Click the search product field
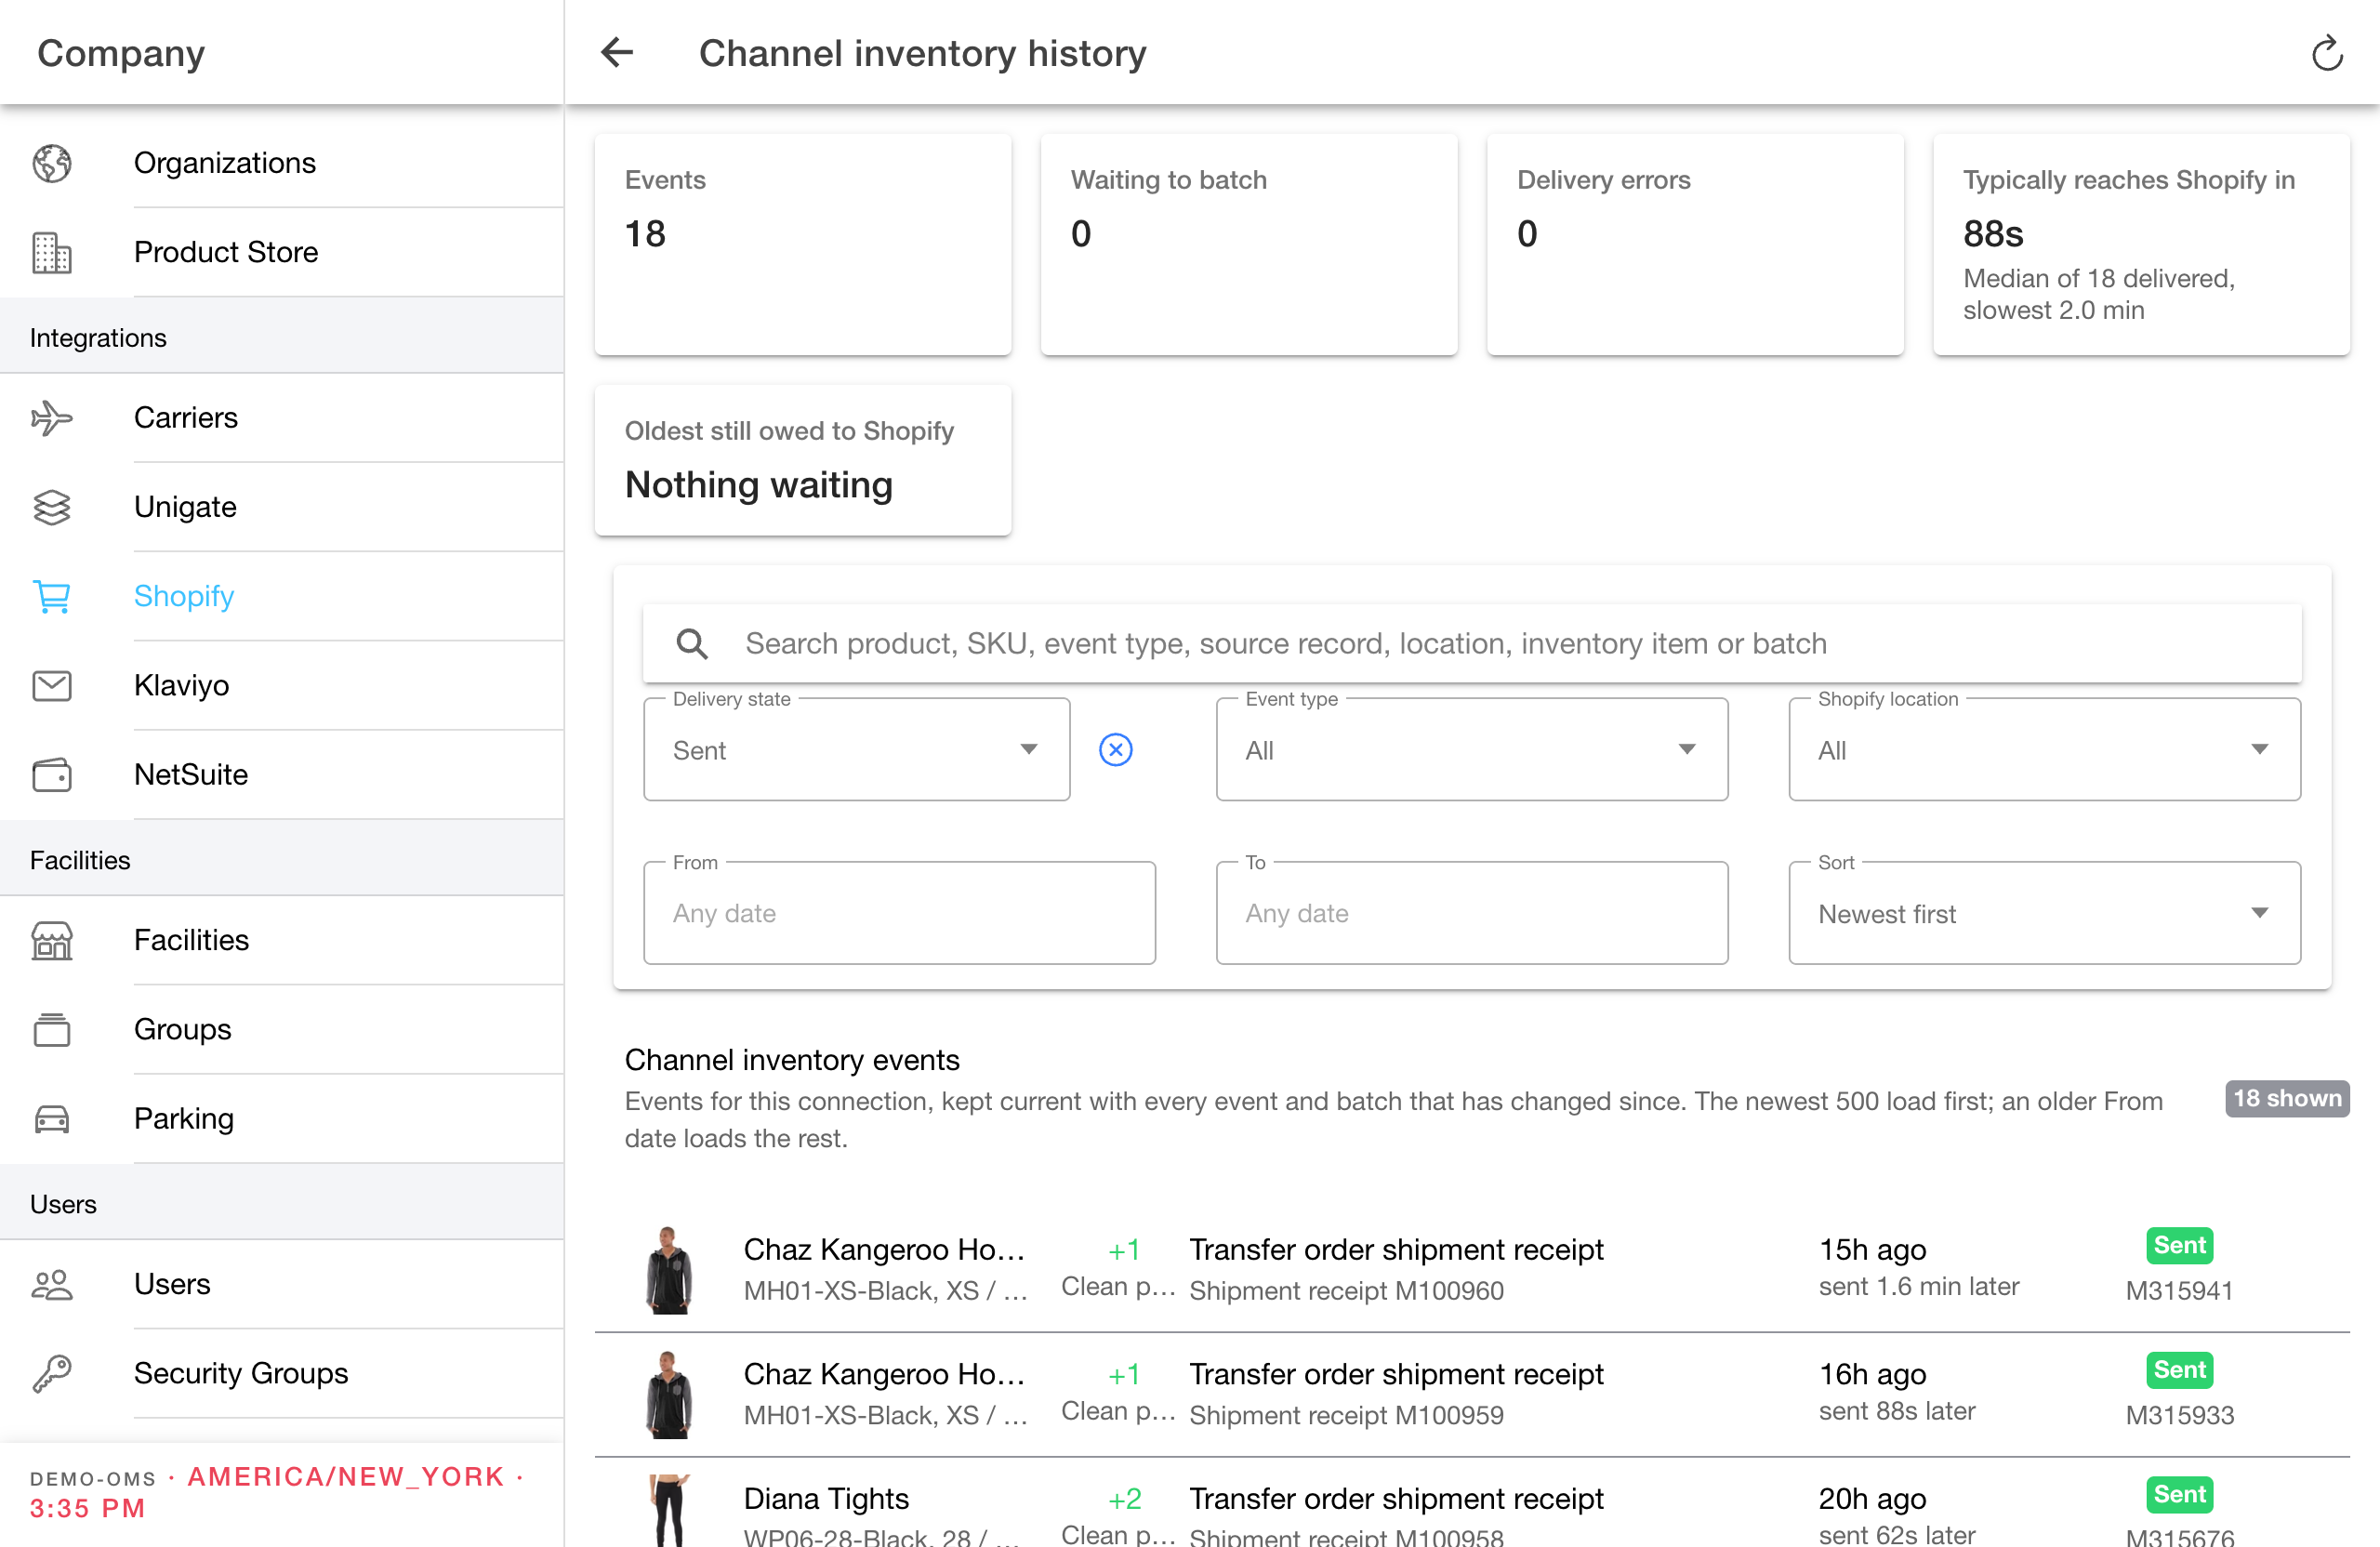Image resolution: width=2380 pixels, height=1547 pixels. 1471,643
